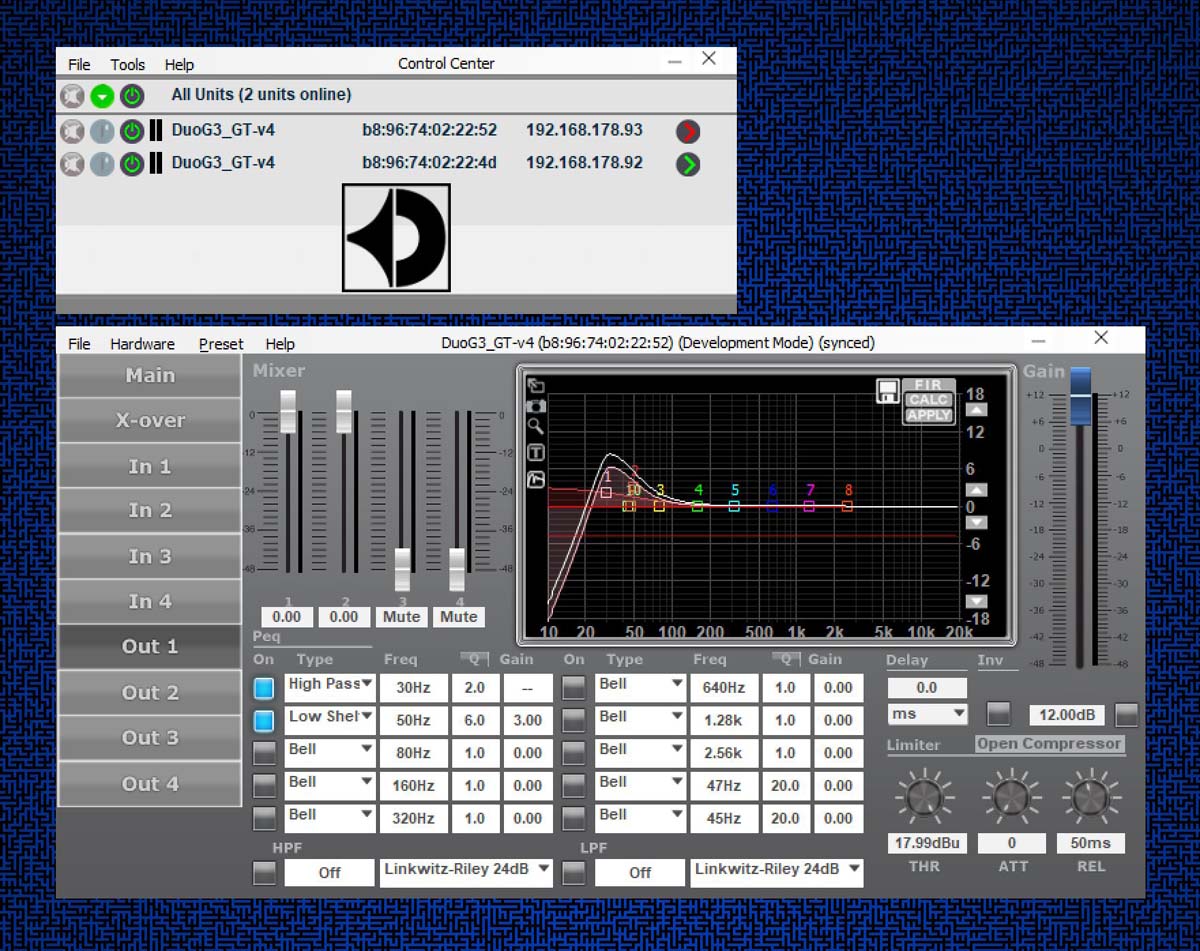Image resolution: width=1200 pixels, height=951 pixels.
Task: Click the camera snapshot icon in graph
Action: coord(536,406)
